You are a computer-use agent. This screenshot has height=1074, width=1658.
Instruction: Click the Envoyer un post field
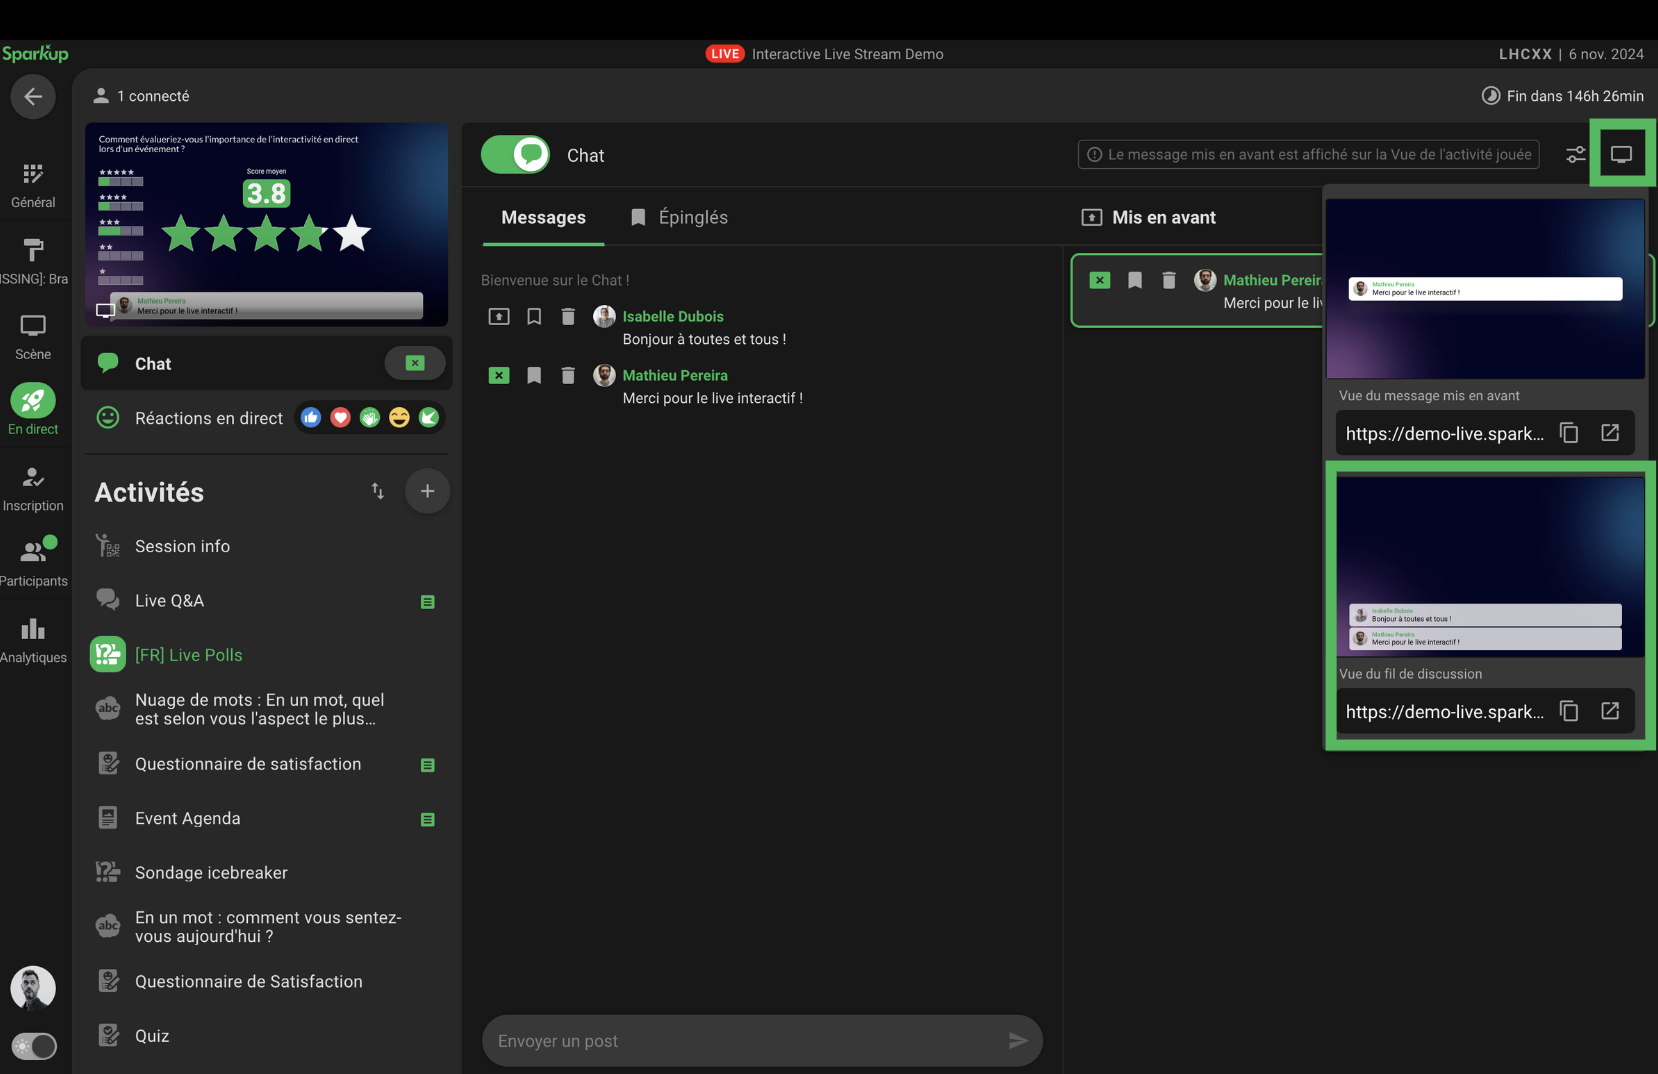click(745, 1041)
